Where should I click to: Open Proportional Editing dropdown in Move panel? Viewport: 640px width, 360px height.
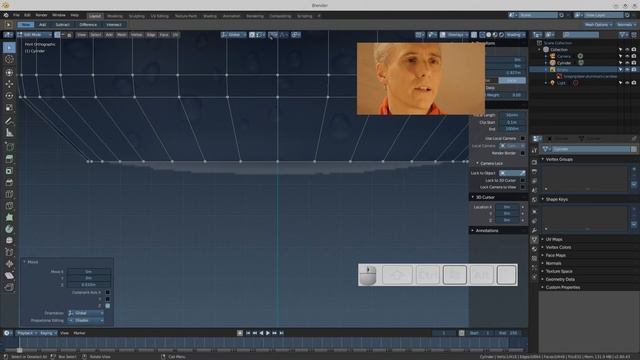[86, 320]
